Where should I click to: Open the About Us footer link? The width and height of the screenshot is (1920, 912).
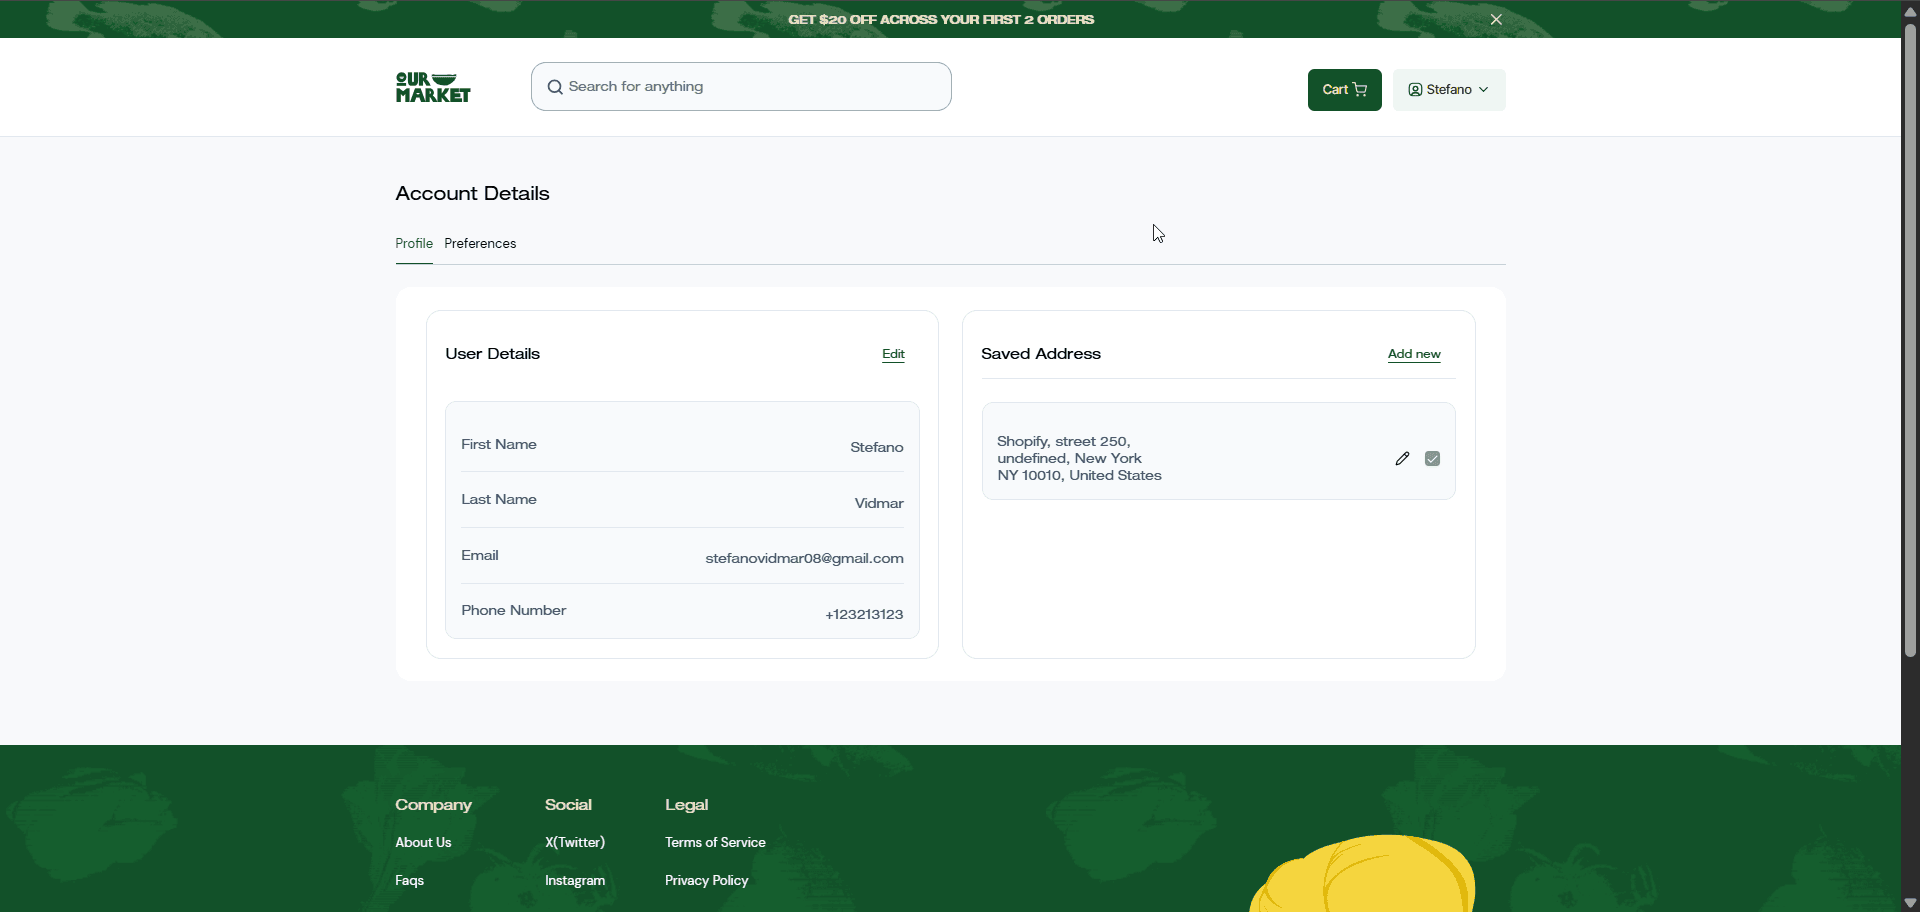pyautogui.click(x=423, y=843)
